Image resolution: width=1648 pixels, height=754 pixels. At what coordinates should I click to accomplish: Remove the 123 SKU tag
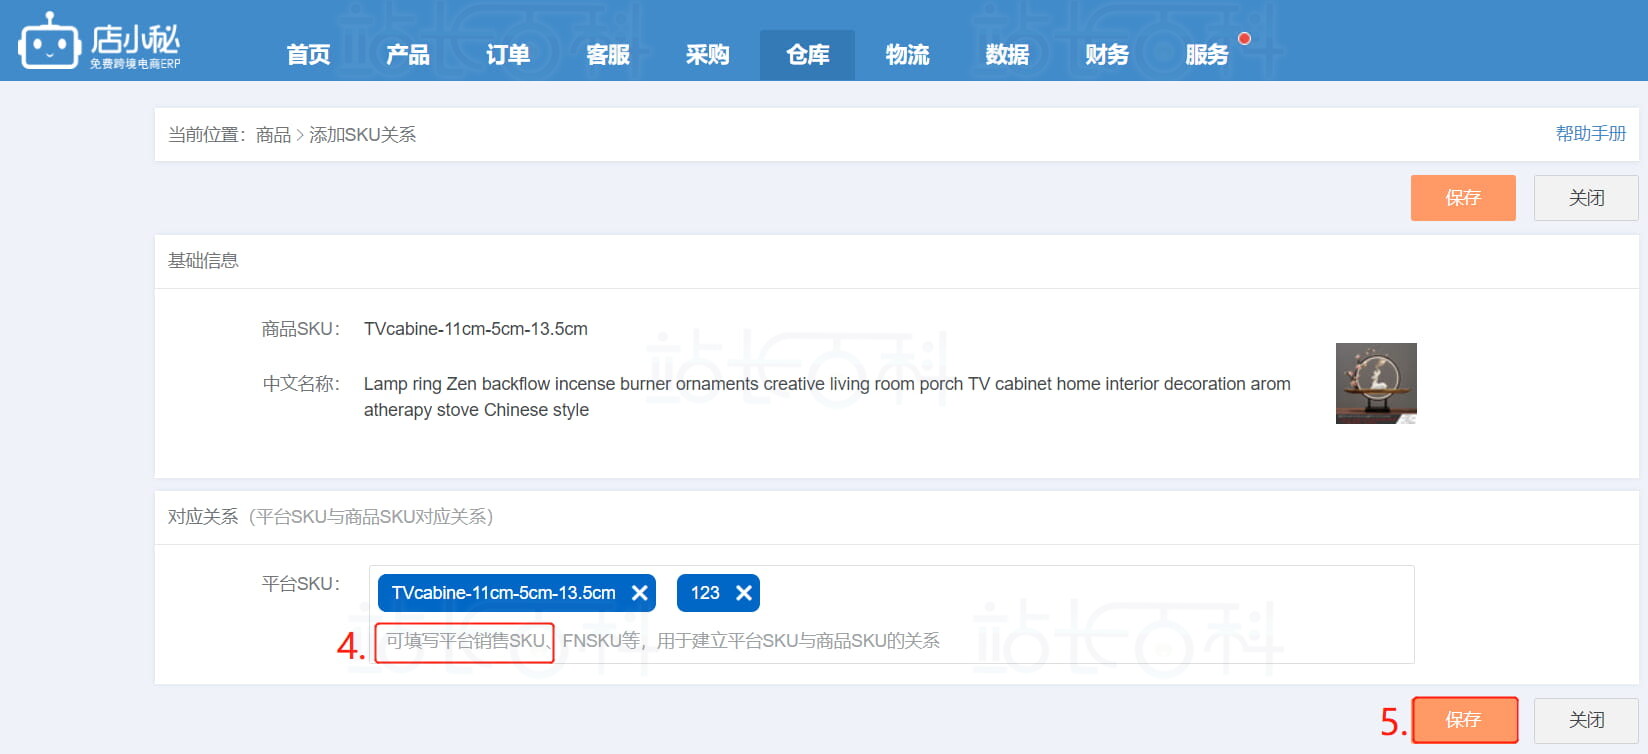[x=744, y=593]
